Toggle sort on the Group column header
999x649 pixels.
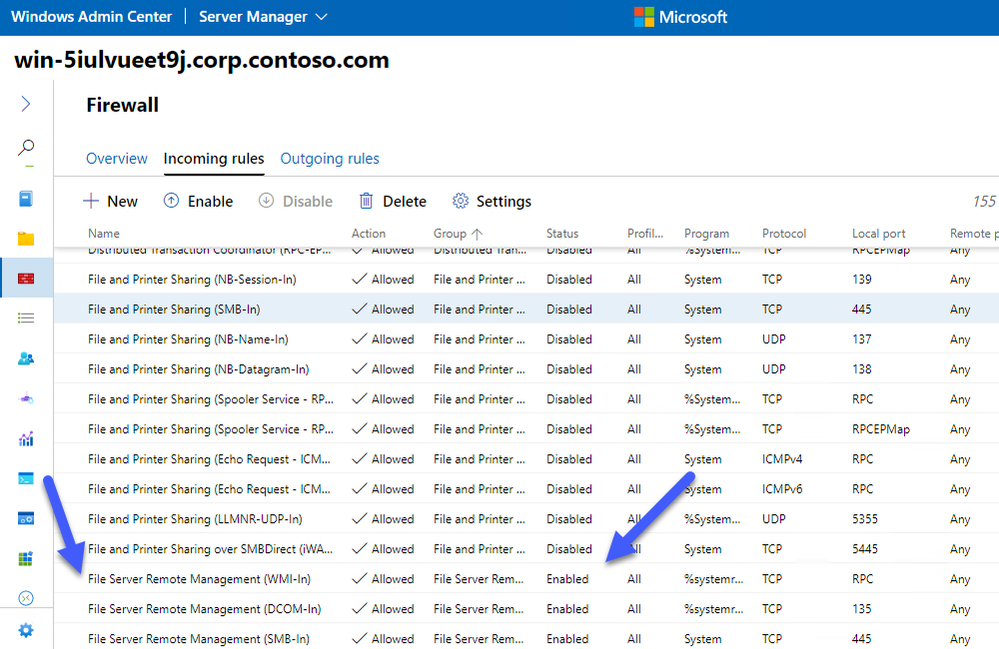point(458,234)
